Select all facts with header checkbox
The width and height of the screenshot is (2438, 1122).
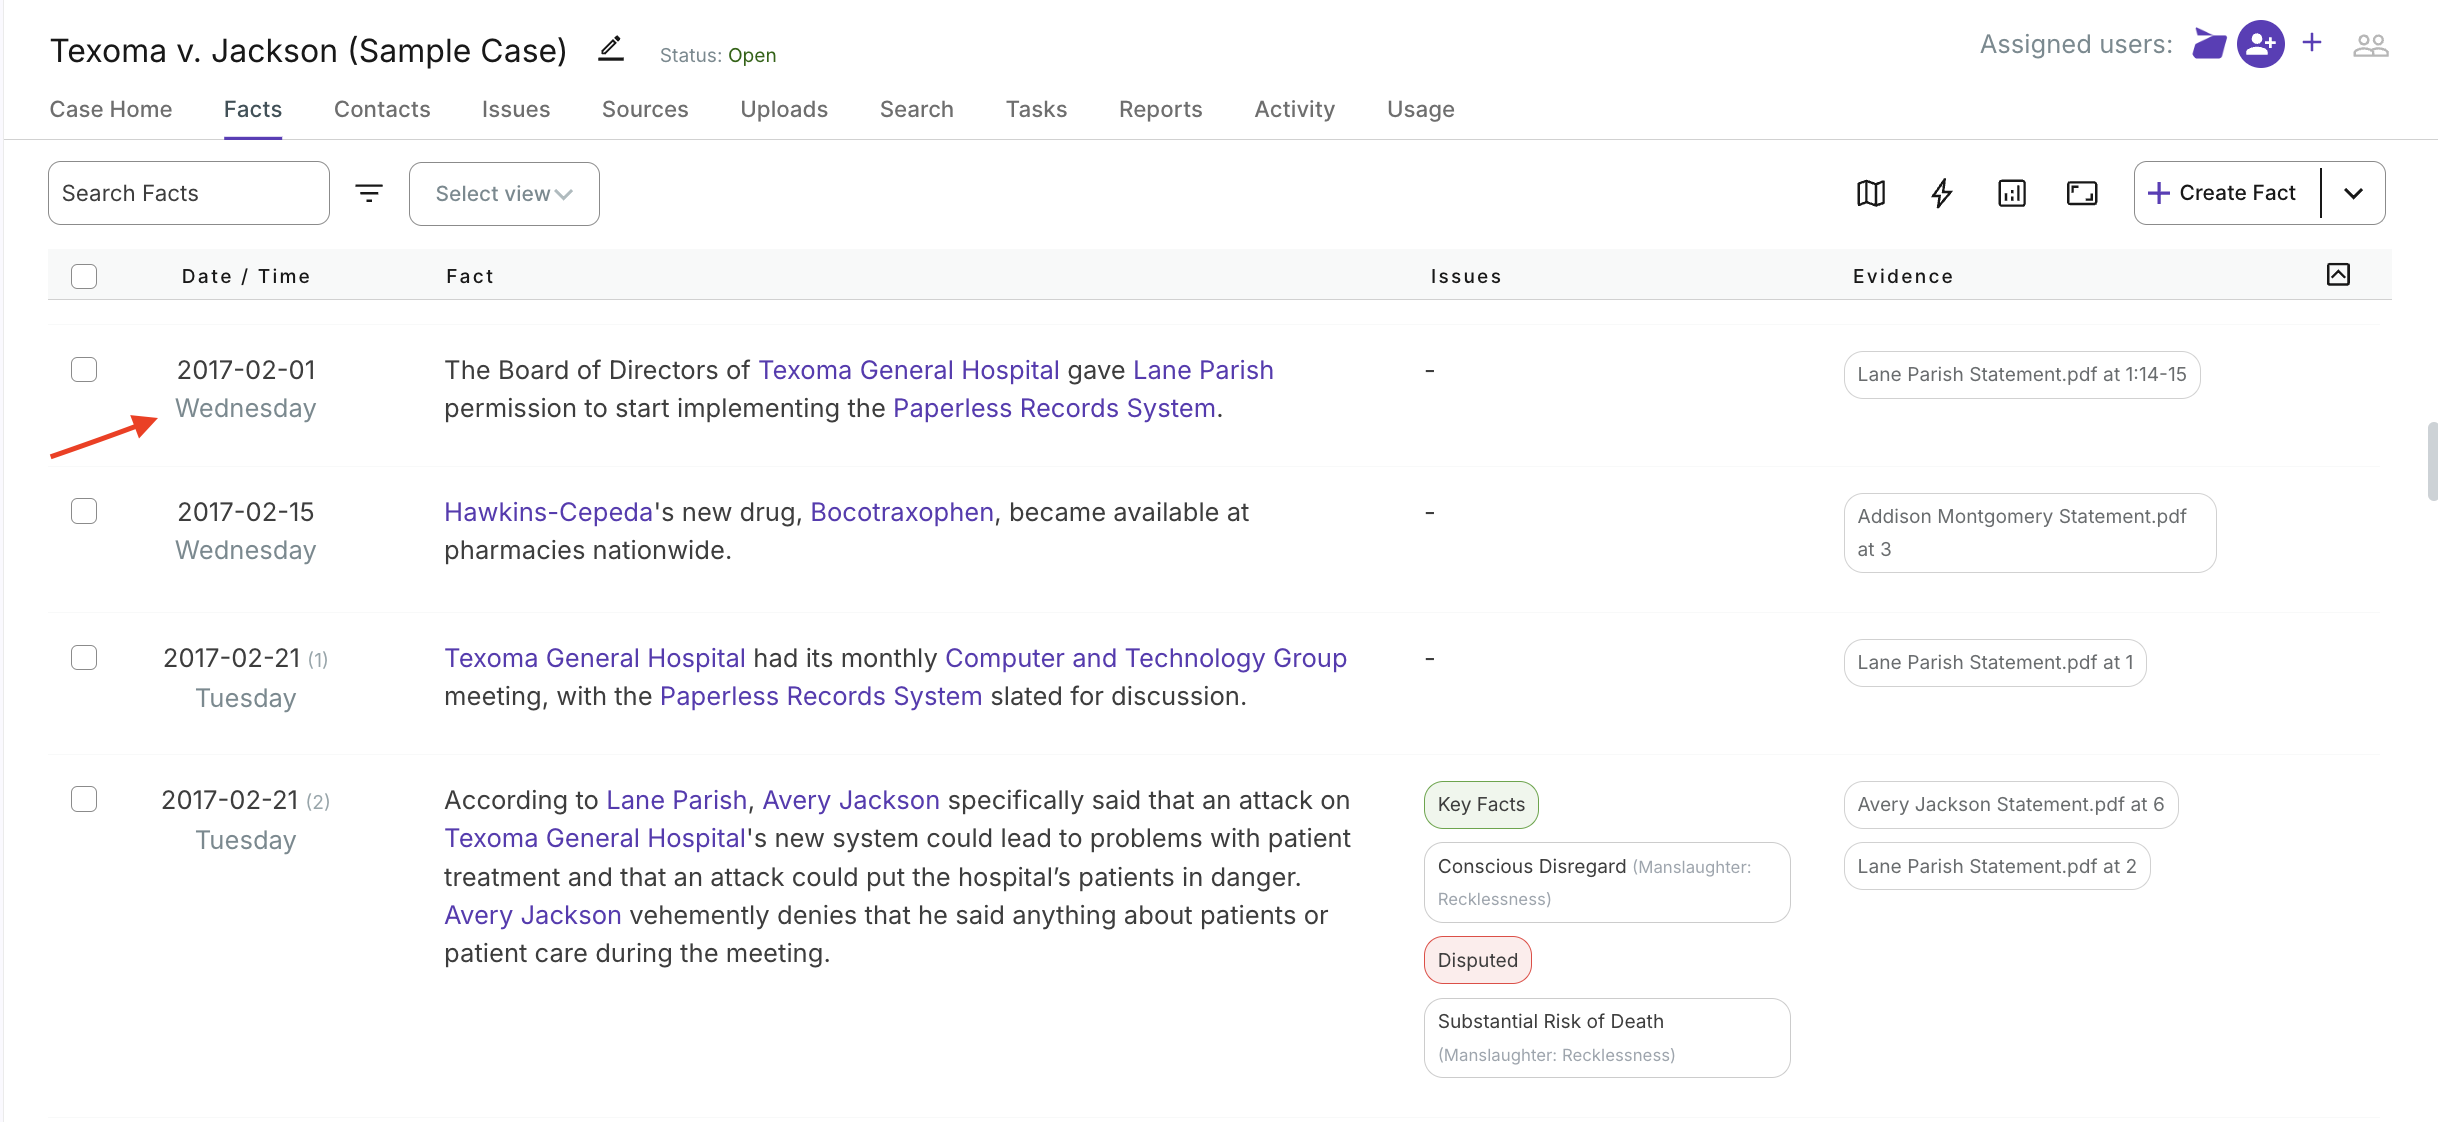coord(84,276)
